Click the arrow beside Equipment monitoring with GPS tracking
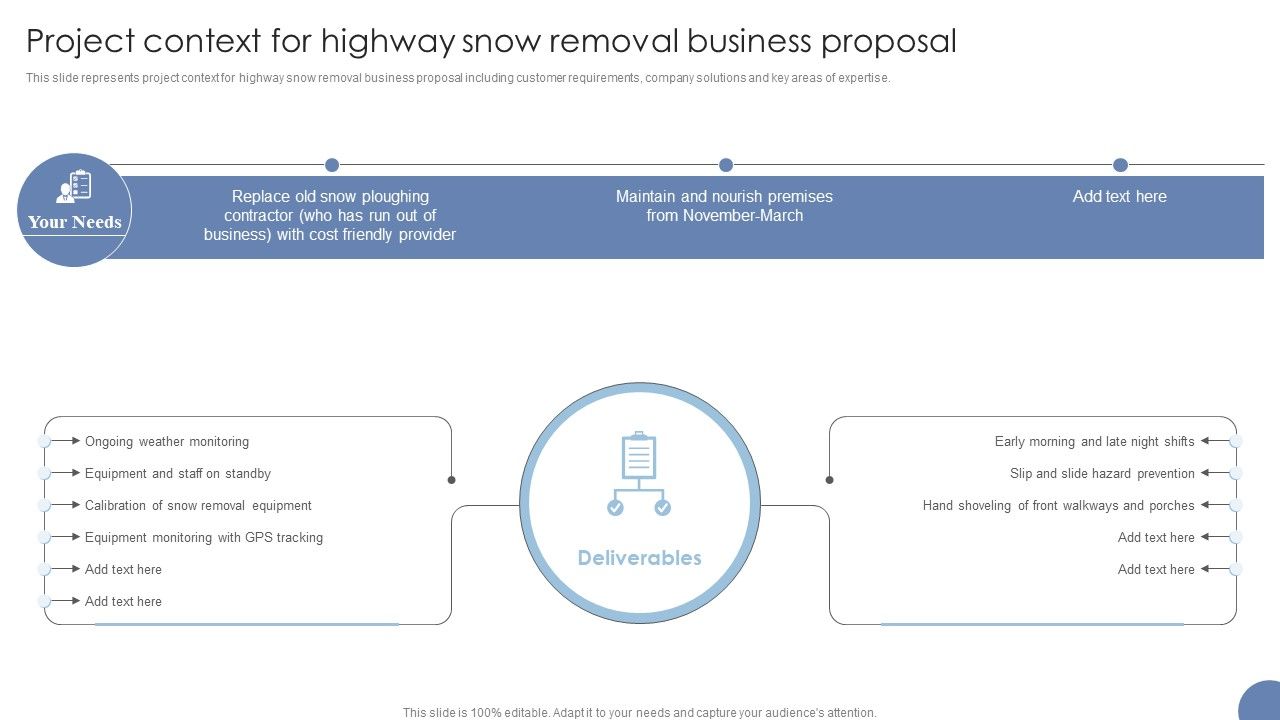Image resolution: width=1280 pixels, height=720 pixels. (x=66, y=537)
